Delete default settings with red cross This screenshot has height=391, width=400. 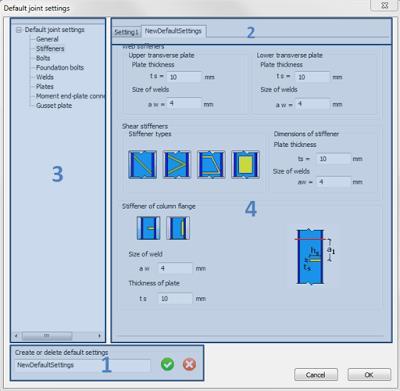pos(189,364)
